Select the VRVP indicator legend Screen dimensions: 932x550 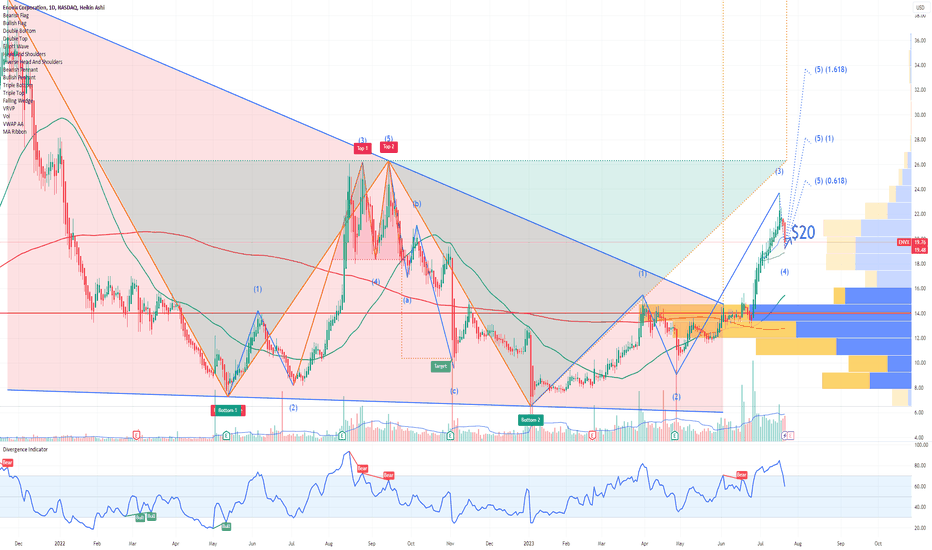tap(9, 108)
